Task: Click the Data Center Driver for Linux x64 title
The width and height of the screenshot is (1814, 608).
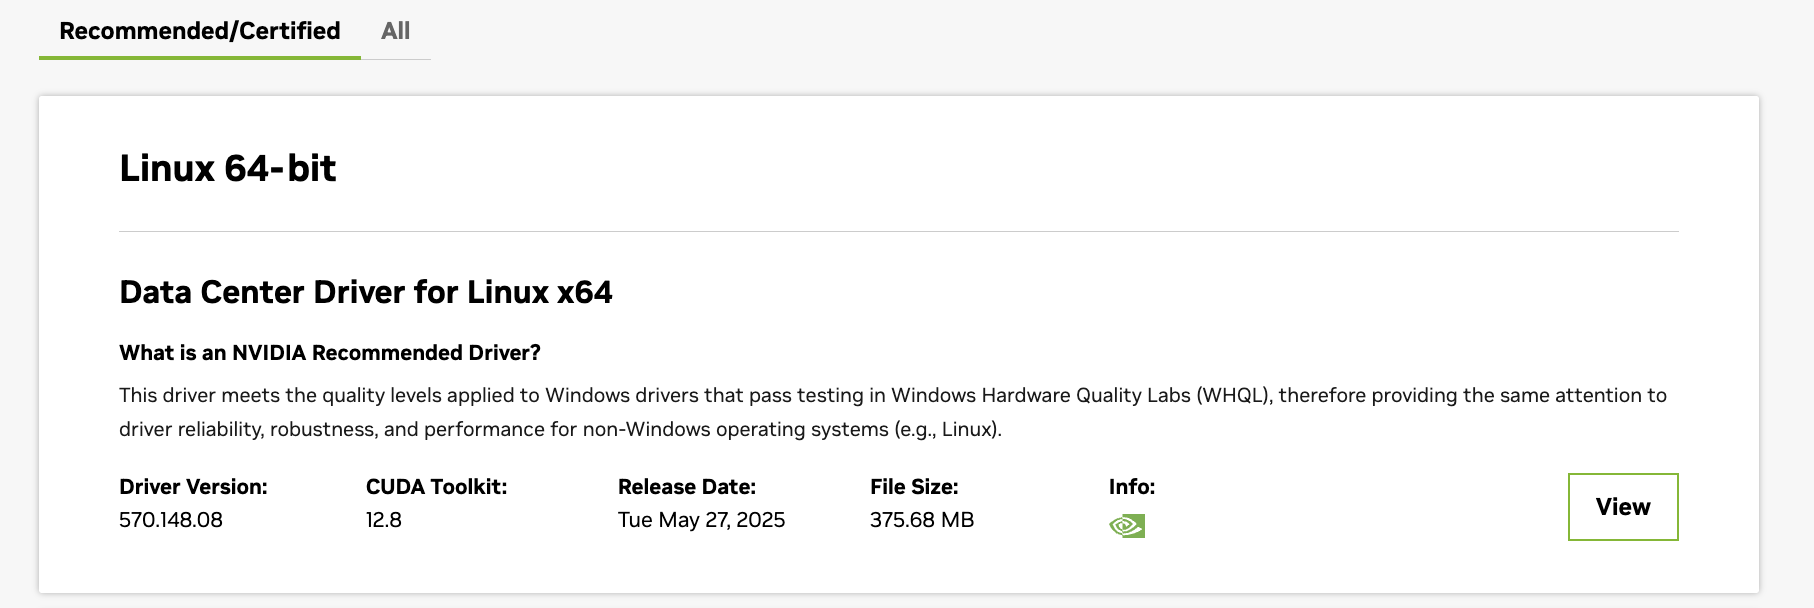Action: (x=365, y=292)
